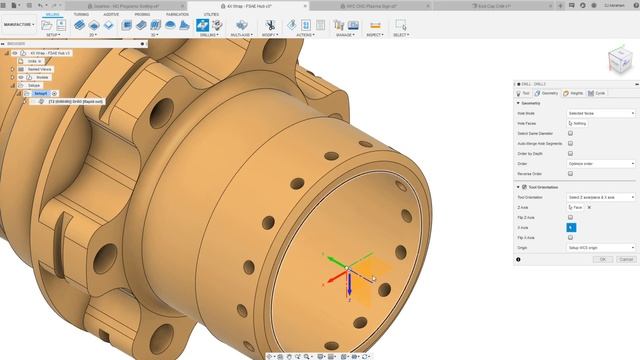Open the Origin dropdown

click(601, 248)
